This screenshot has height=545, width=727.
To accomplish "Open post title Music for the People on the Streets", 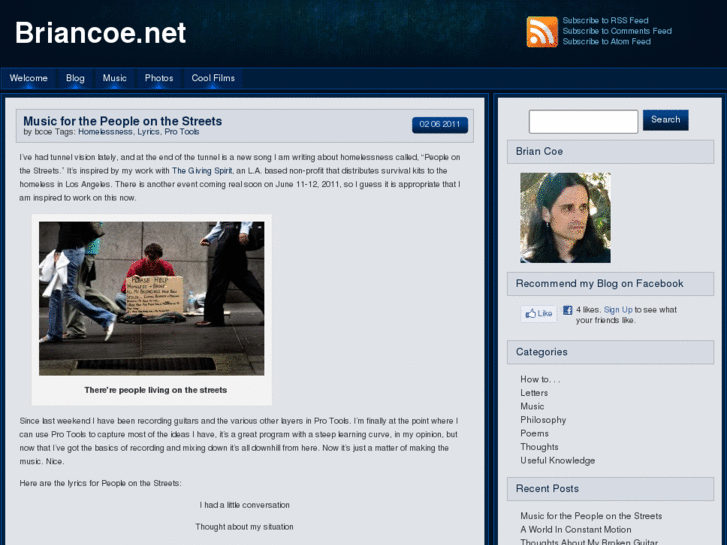I will coord(122,121).
